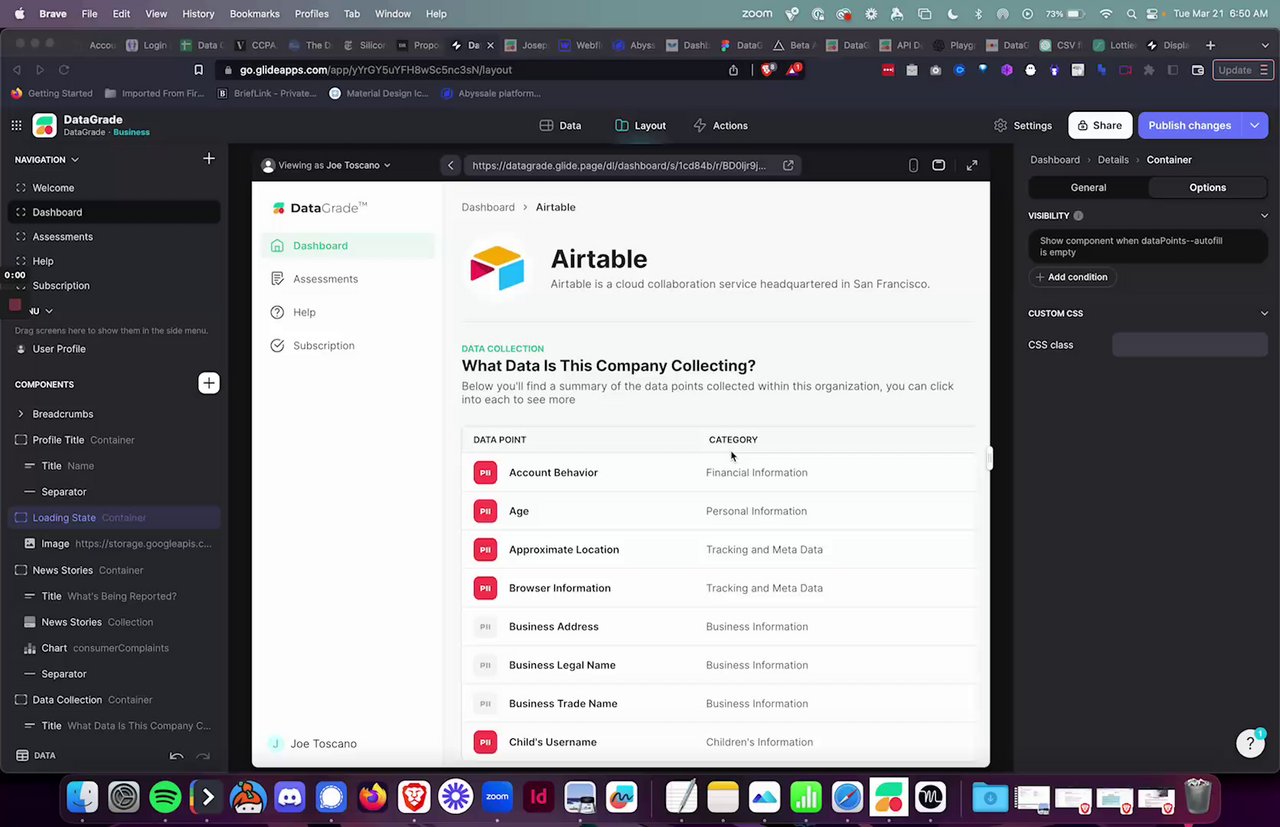This screenshot has height=827, width=1280.
Task: Select Chart consumerComplaints component
Action: tap(114, 648)
